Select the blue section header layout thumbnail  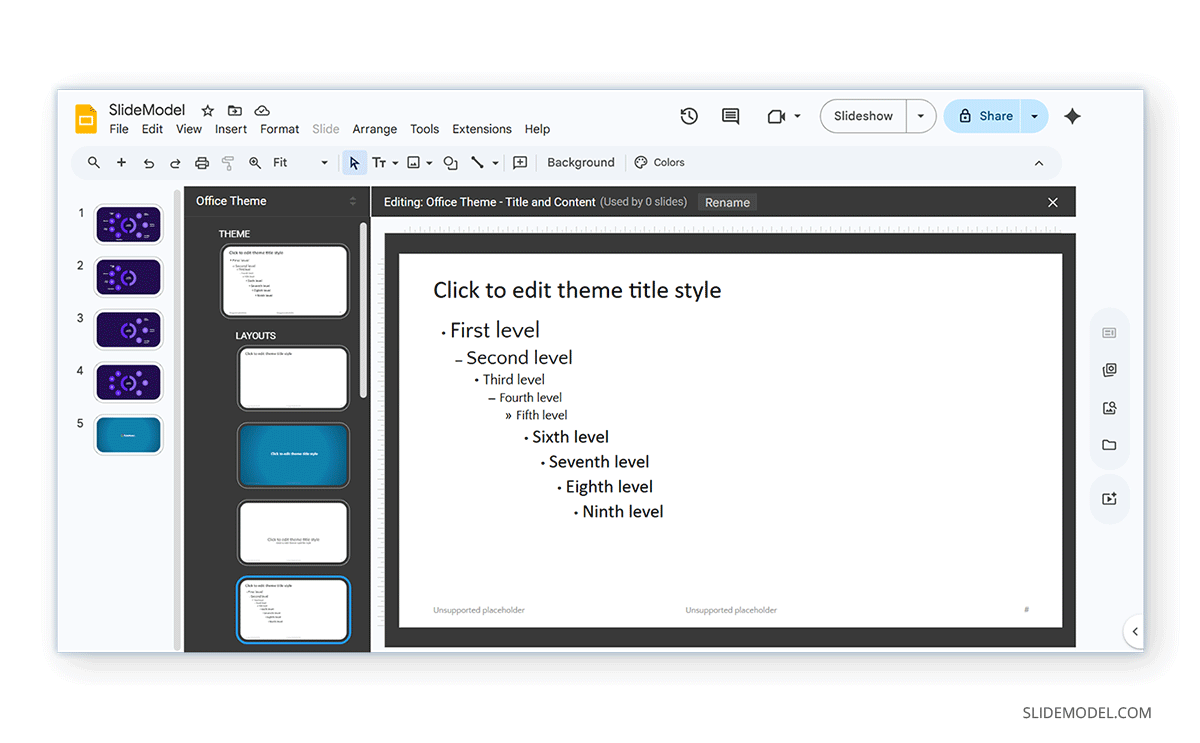pos(293,456)
